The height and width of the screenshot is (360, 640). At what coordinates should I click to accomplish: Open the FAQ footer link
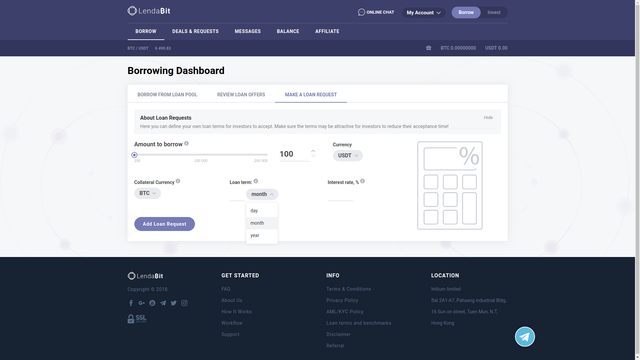[x=226, y=289]
